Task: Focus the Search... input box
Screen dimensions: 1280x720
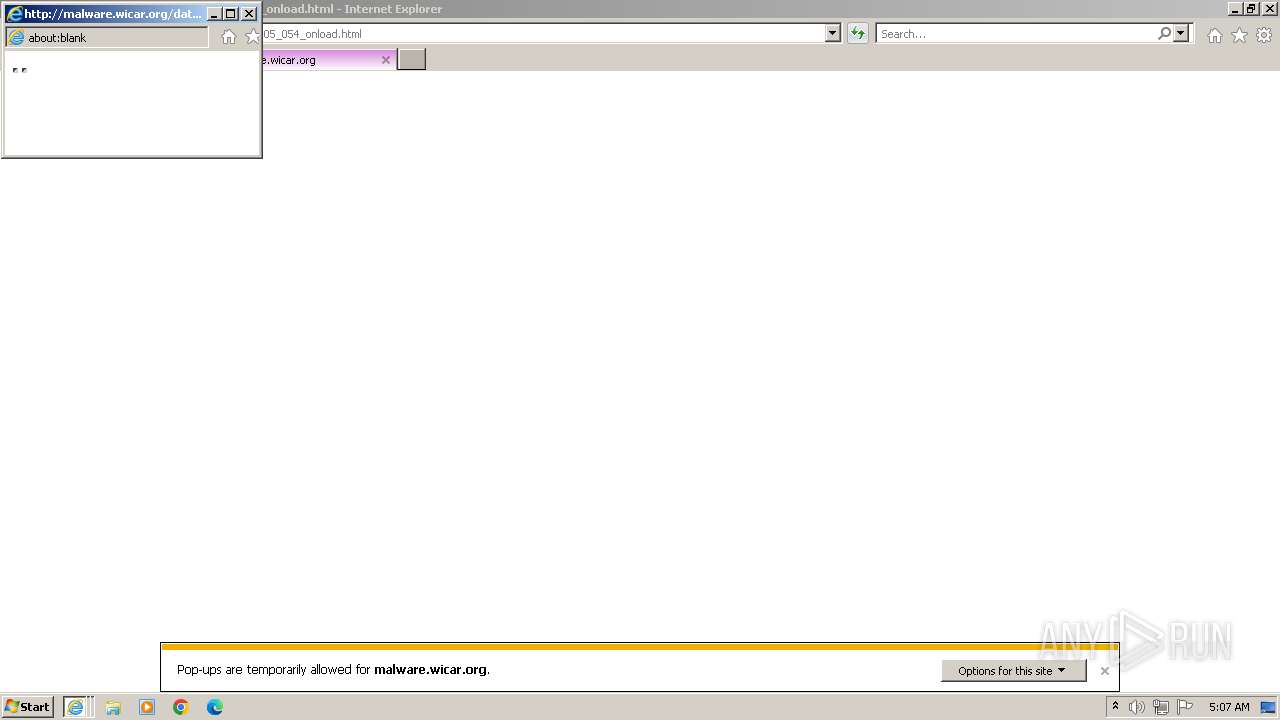Action: pyautogui.click(x=1016, y=33)
